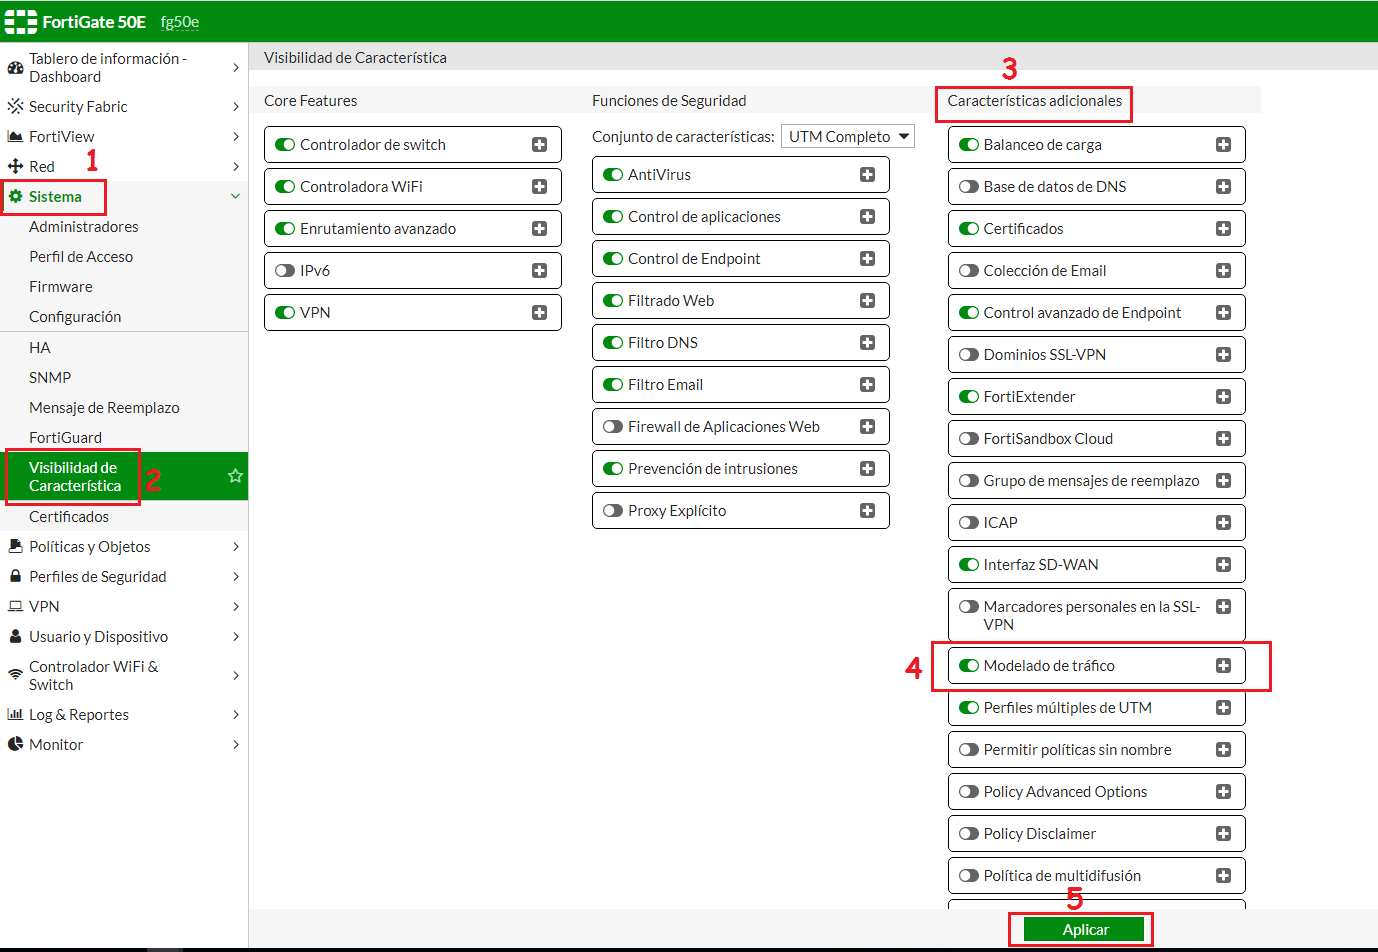Open the Conjunto de características dropdown
The width and height of the screenshot is (1378, 952).
tap(848, 137)
